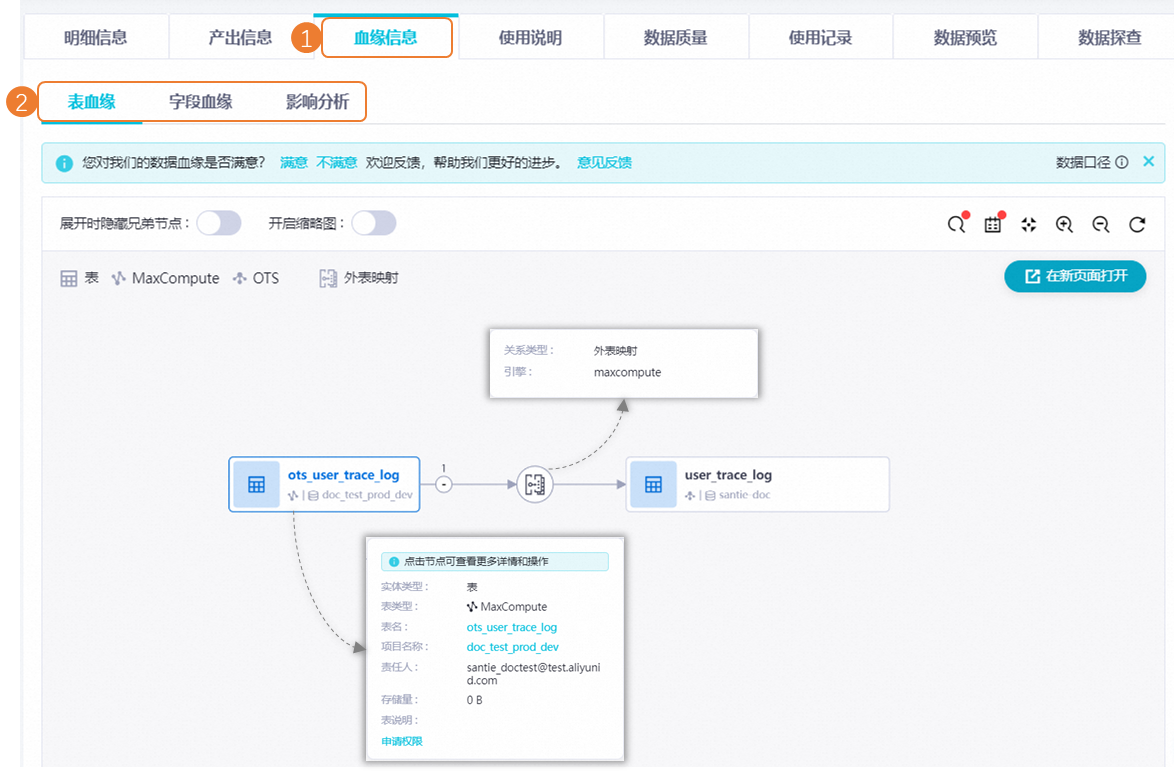
Task: Click the info icon in feedback banner
Action: pyautogui.click(x=64, y=163)
